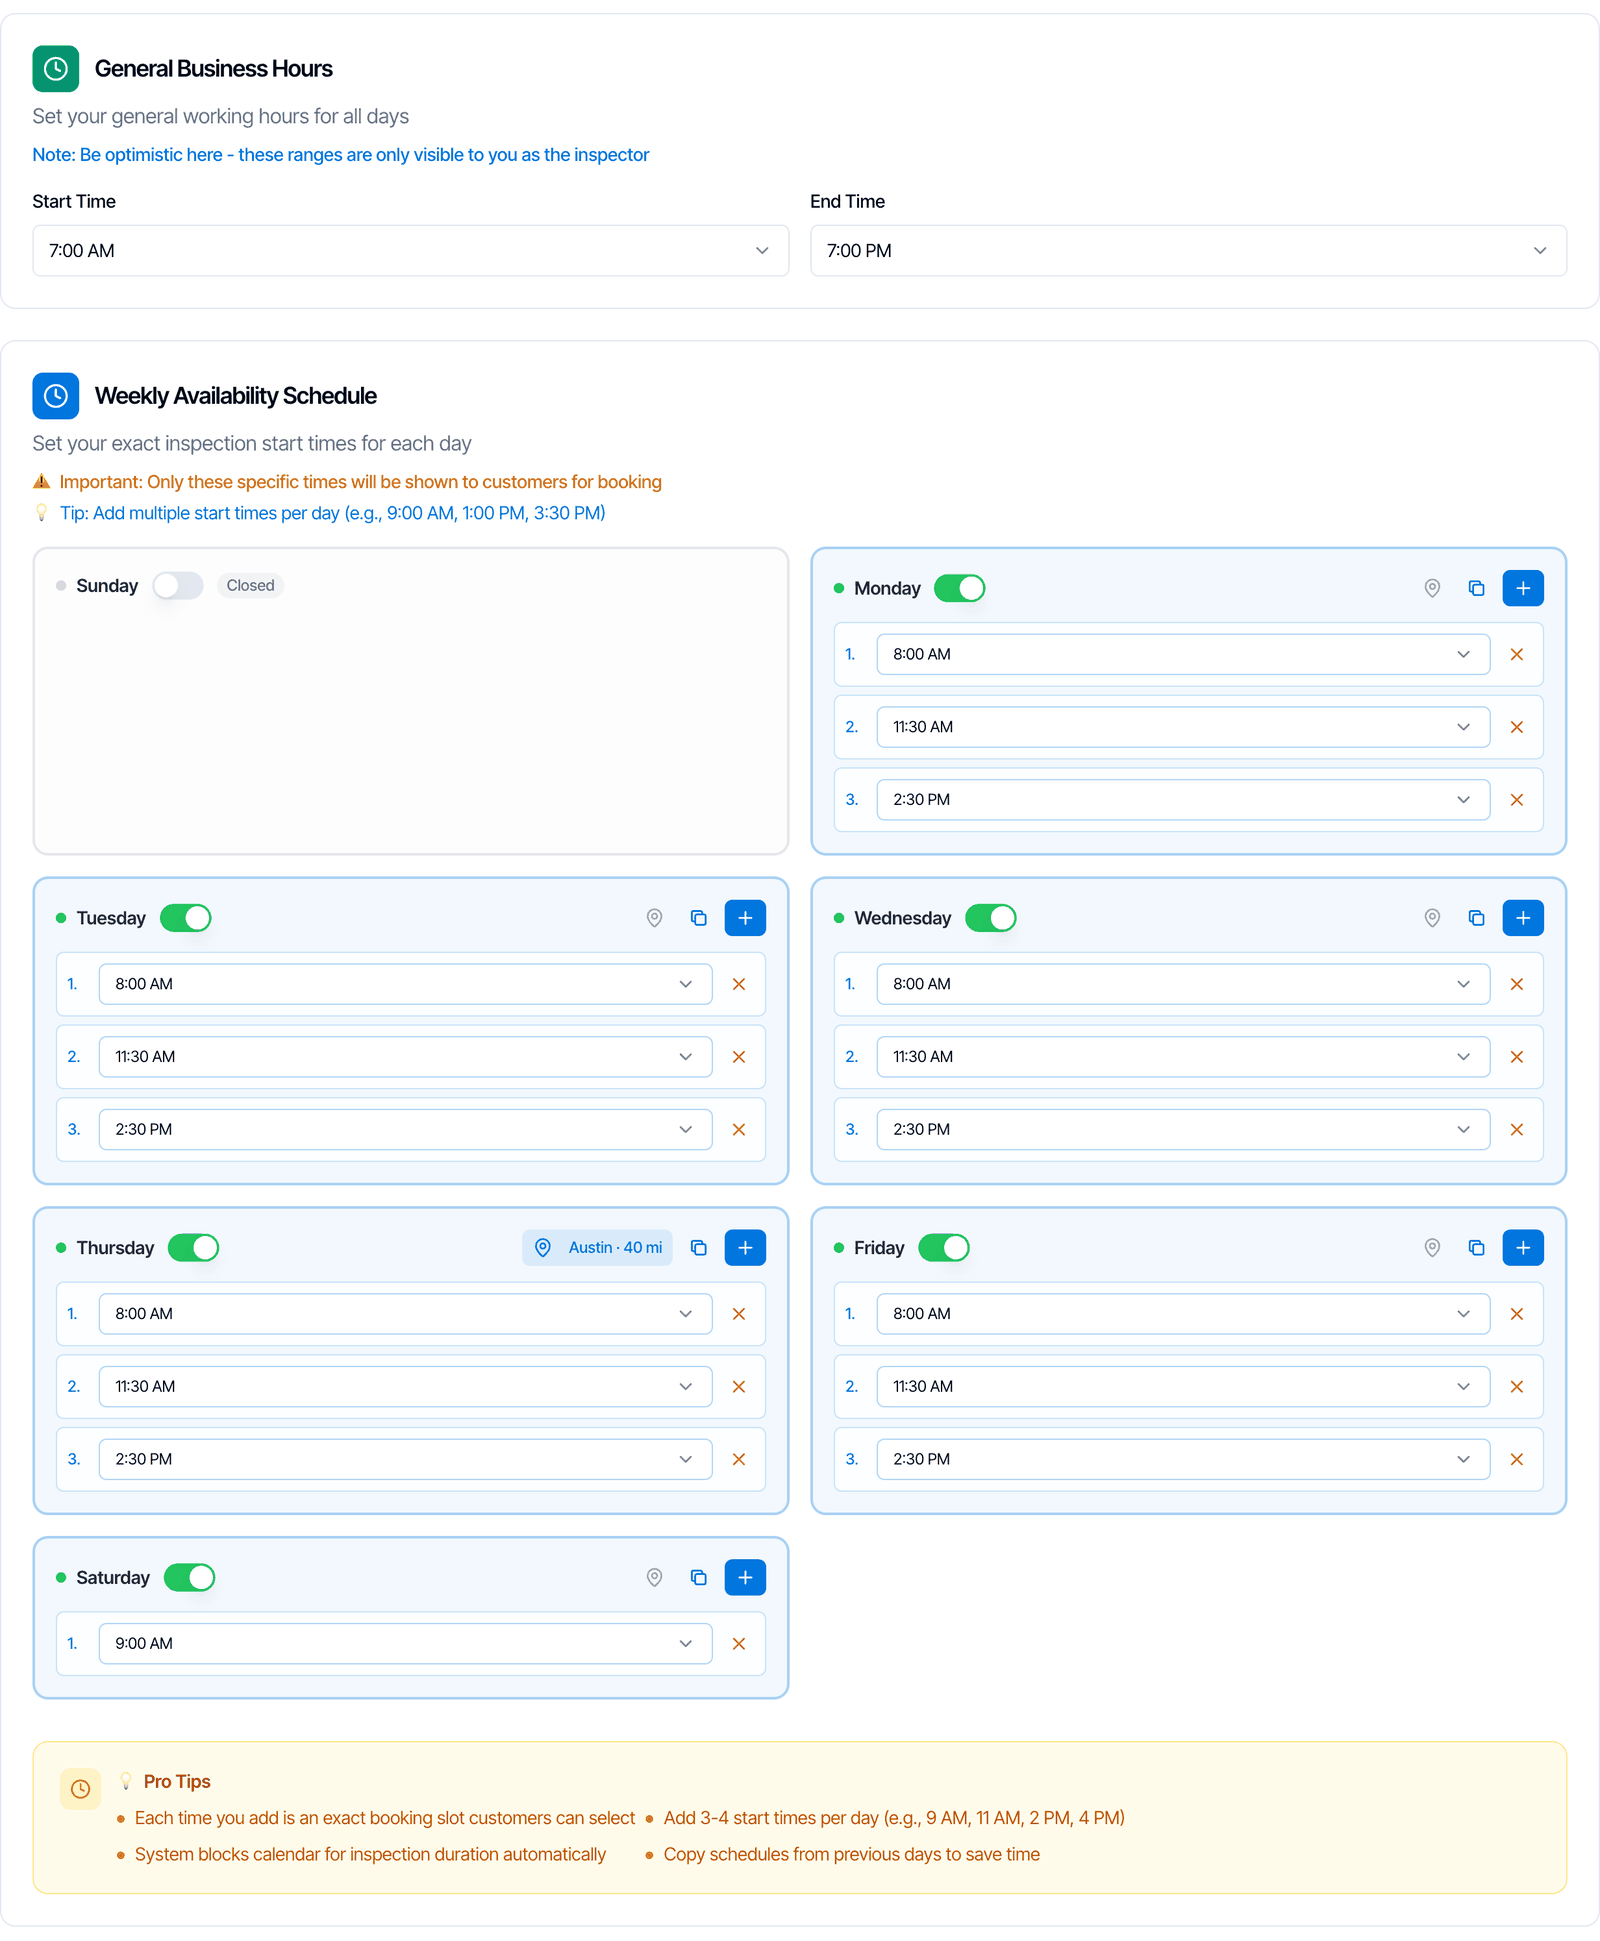This screenshot has width=1600, height=1941.
Task: Switch off Wednesday availability
Action: tap(991, 918)
